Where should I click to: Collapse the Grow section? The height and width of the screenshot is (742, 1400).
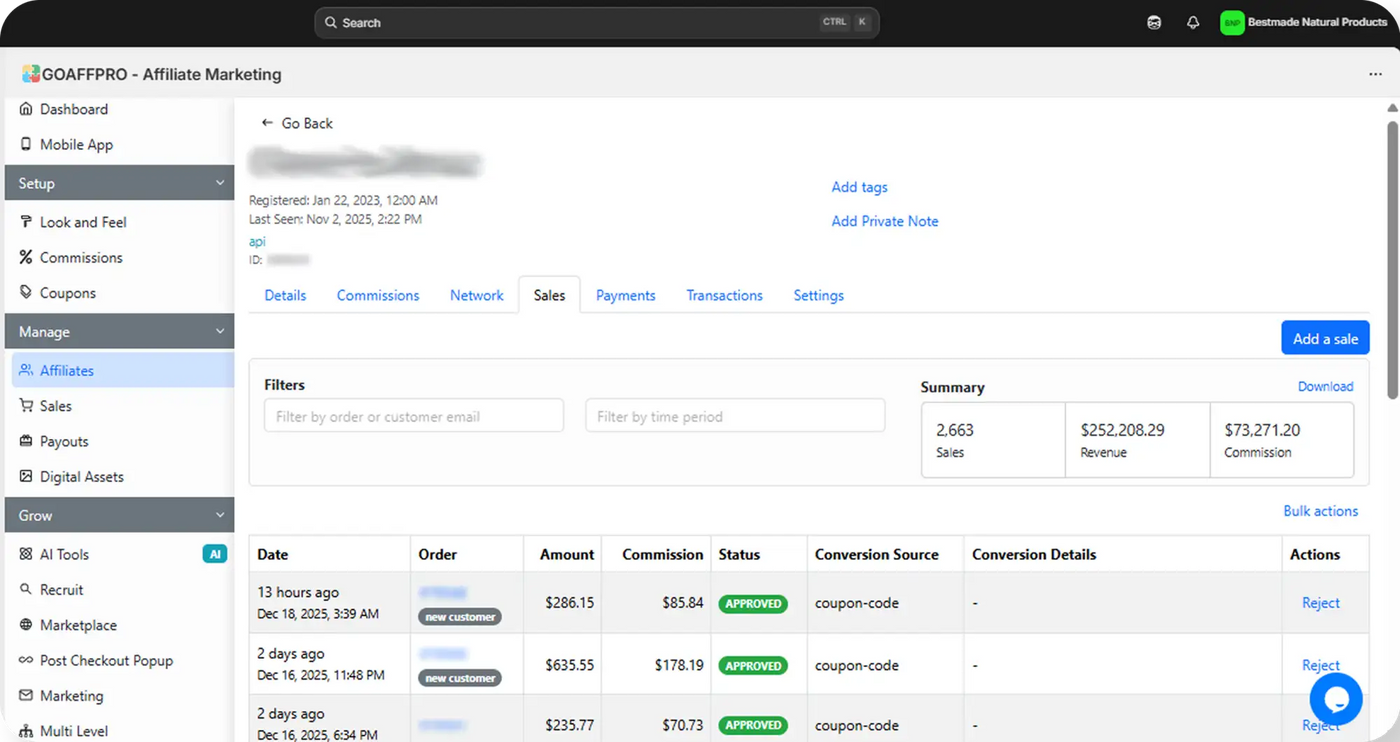click(119, 515)
